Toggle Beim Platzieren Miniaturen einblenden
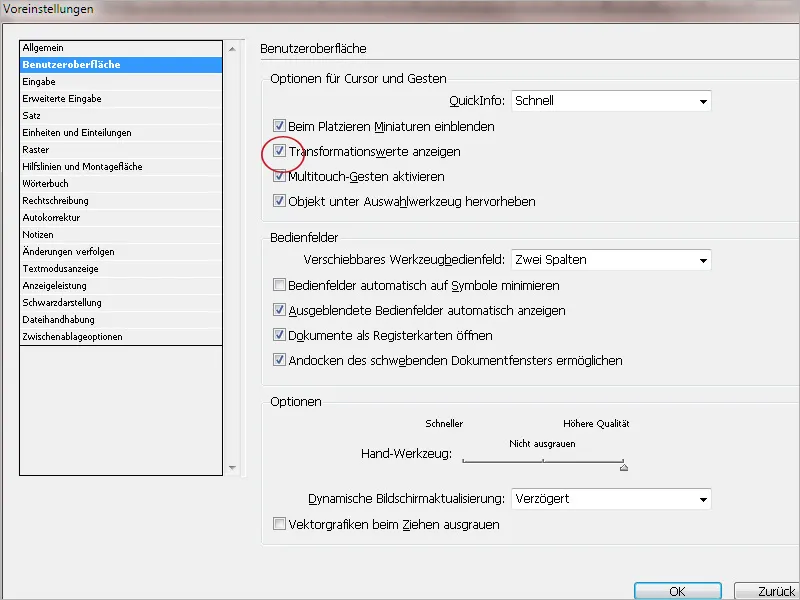 tap(279, 126)
